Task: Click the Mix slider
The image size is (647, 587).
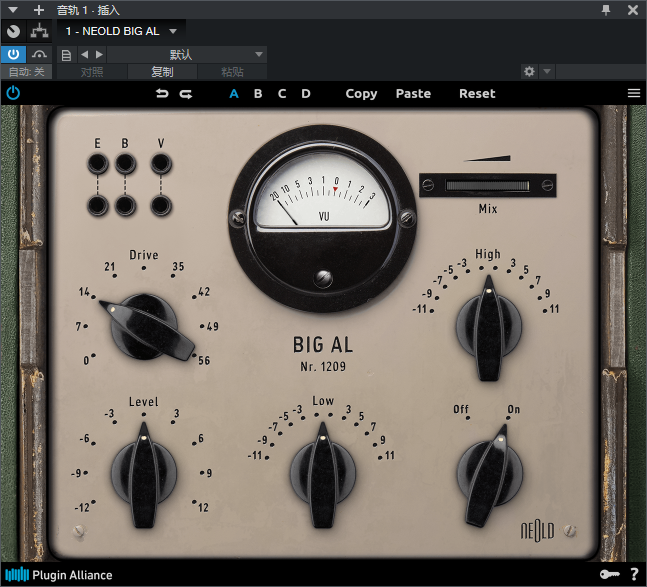Action: [x=487, y=185]
